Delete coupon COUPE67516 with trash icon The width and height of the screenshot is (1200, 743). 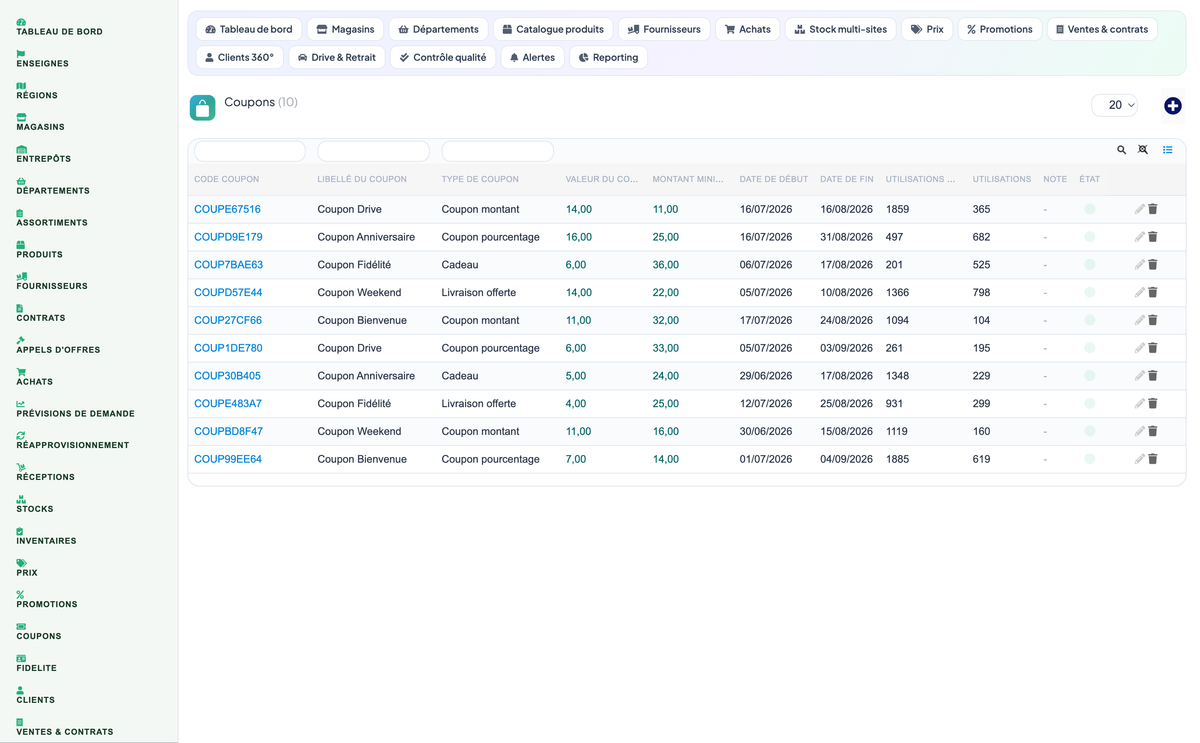(x=1153, y=209)
